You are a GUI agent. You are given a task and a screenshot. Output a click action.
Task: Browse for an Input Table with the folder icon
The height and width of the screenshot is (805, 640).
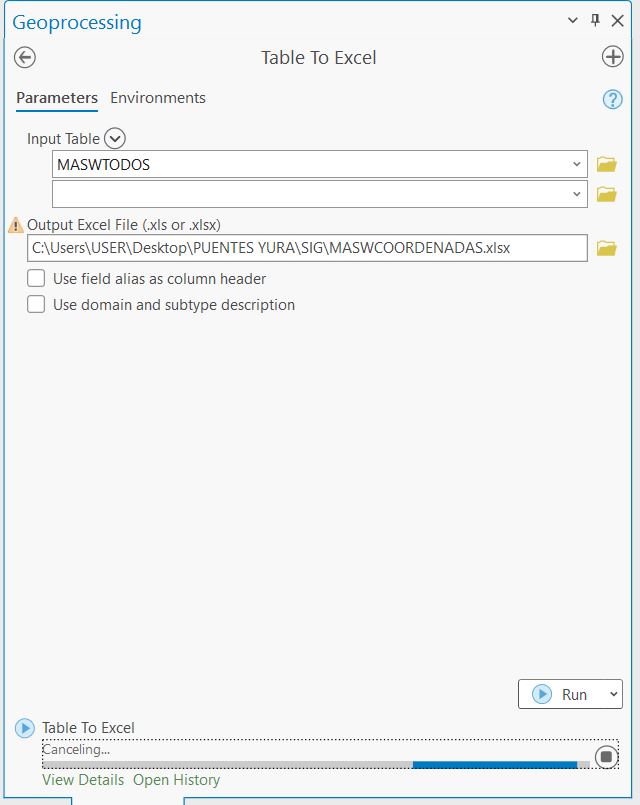[605, 164]
